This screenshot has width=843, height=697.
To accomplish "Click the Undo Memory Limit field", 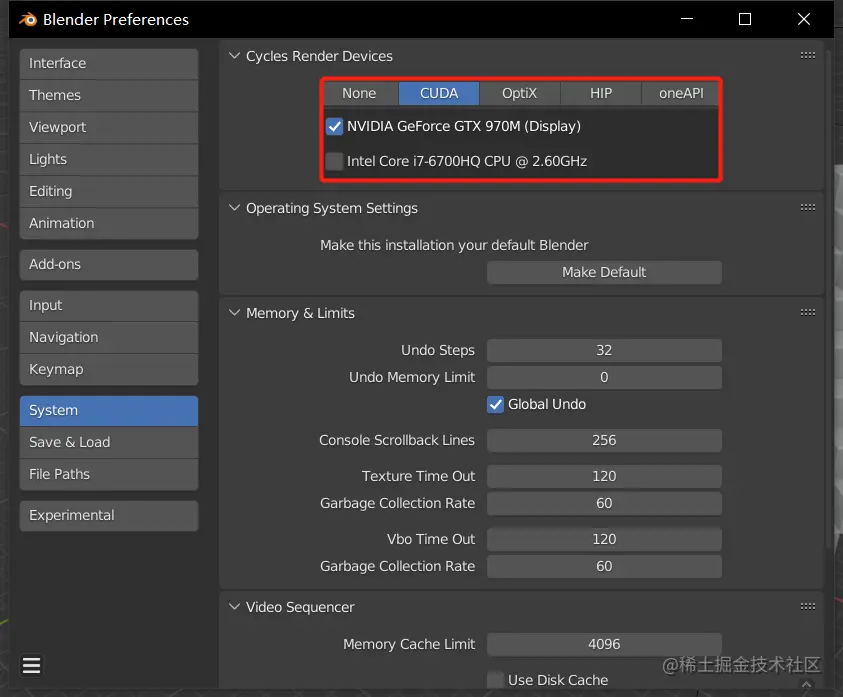I will point(604,378).
